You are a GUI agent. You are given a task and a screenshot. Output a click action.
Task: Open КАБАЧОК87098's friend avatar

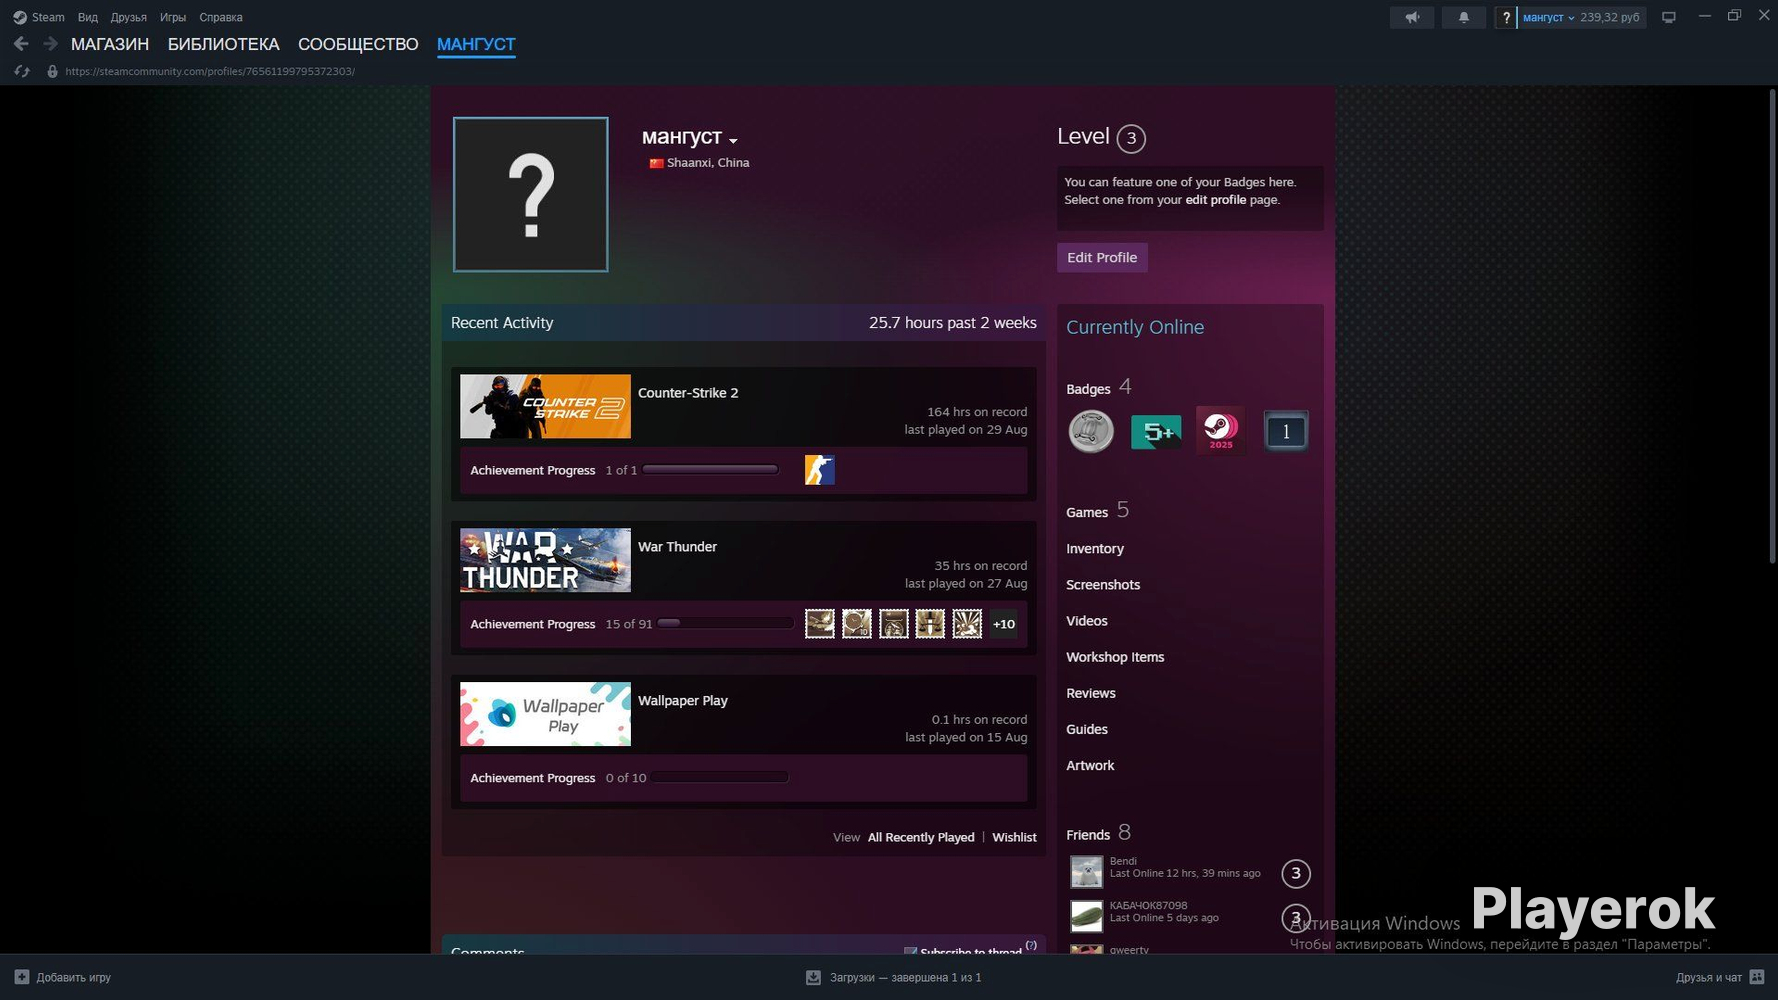coord(1087,916)
